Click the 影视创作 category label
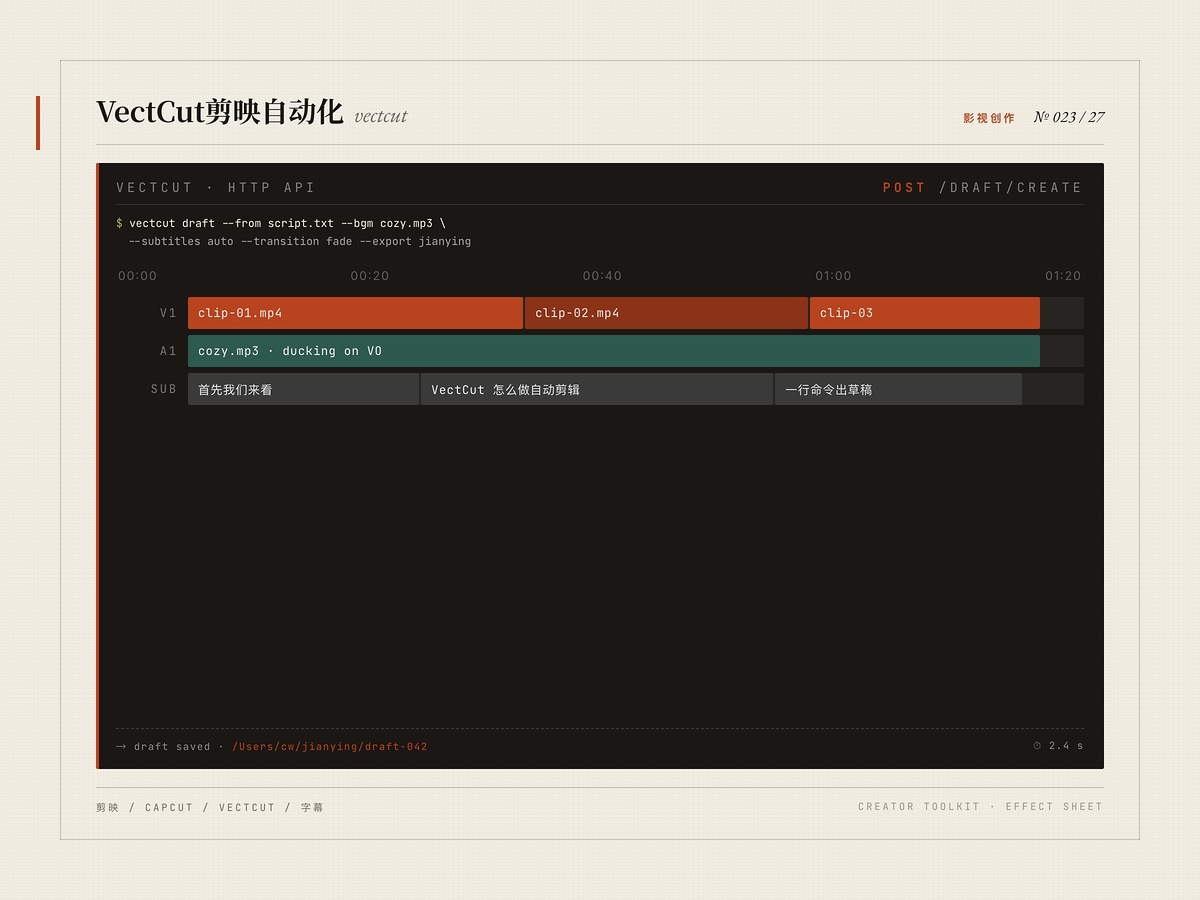 [989, 118]
